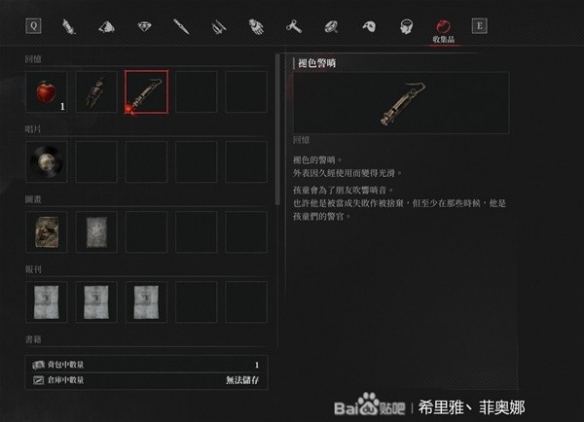Viewport: 584px width, 422px height.
Task: Open the blade category tab
Action: [x=181, y=27]
